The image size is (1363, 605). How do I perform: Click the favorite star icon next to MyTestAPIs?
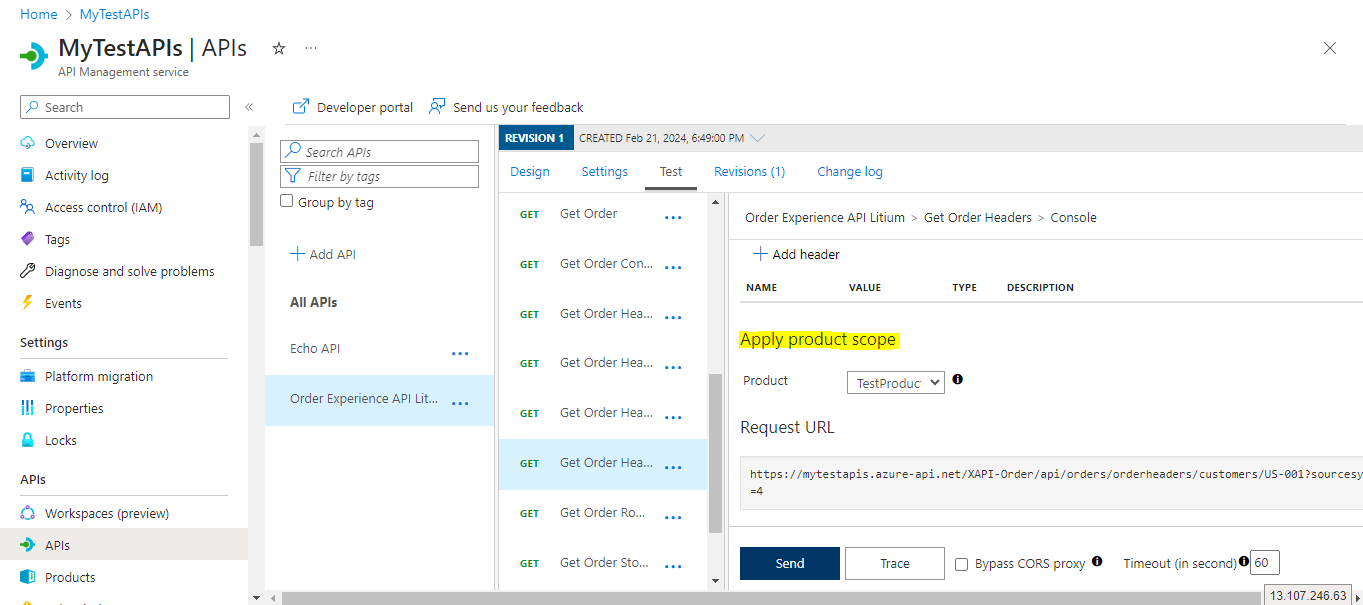(279, 48)
